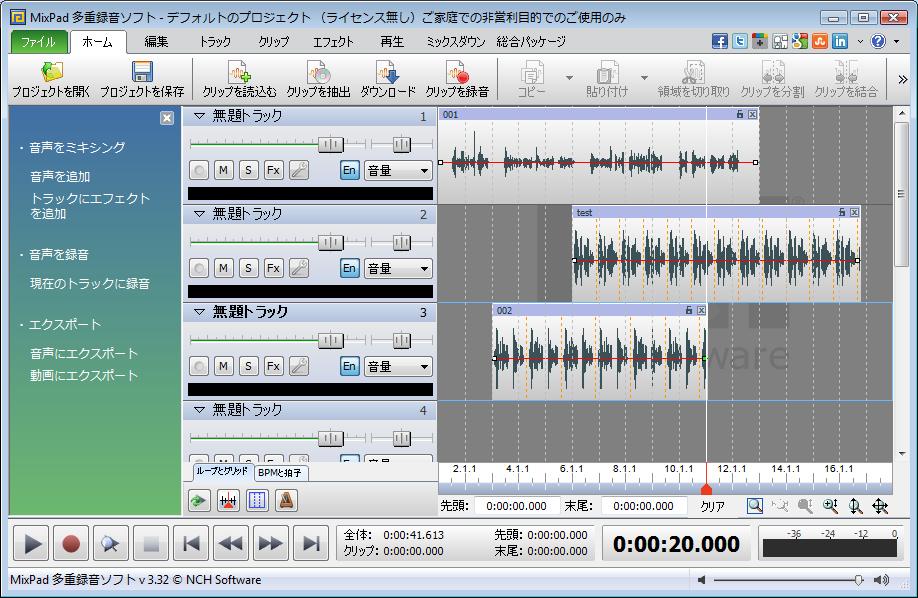Click the dotted grid display icon
The width and height of the screenshot is (918, 598).
[x=257, y=501]
